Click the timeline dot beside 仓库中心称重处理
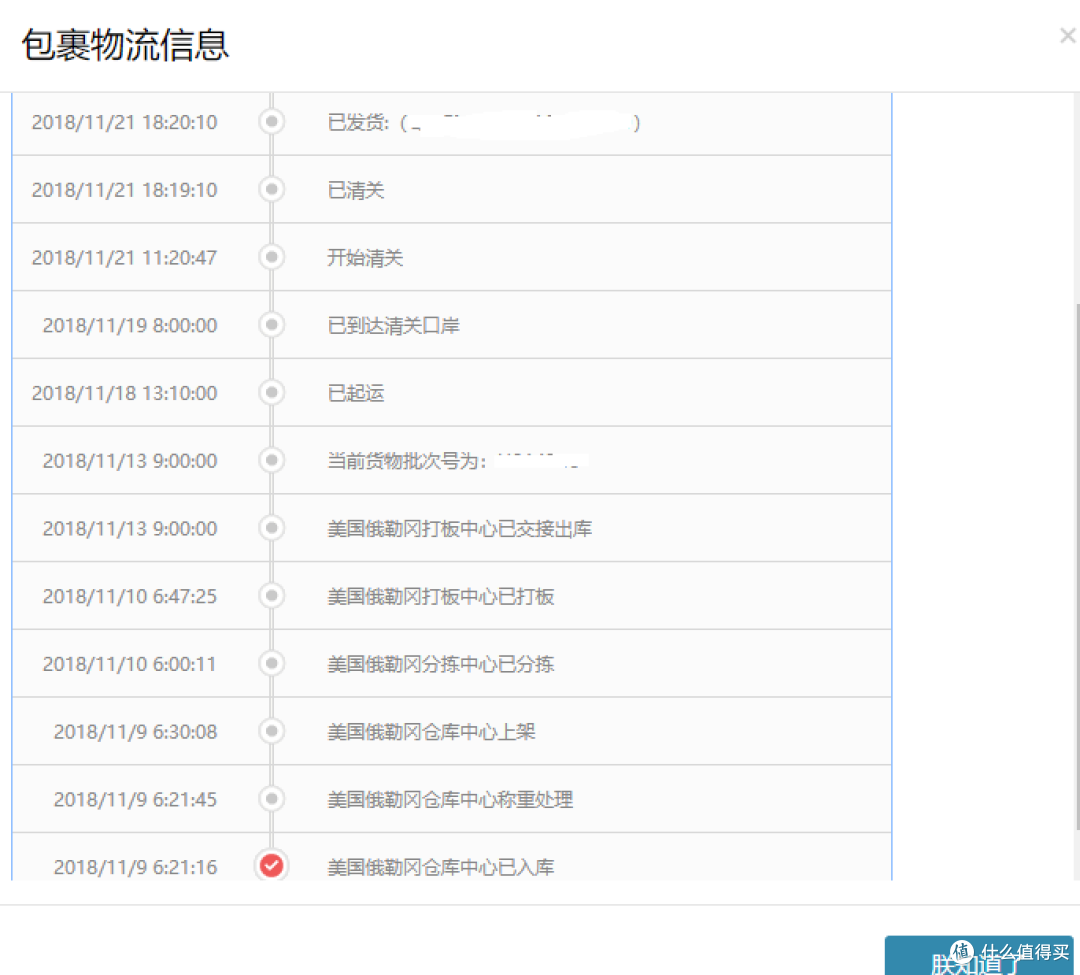This screenshot has width=1080, height=975. click(x=271, y=799)
